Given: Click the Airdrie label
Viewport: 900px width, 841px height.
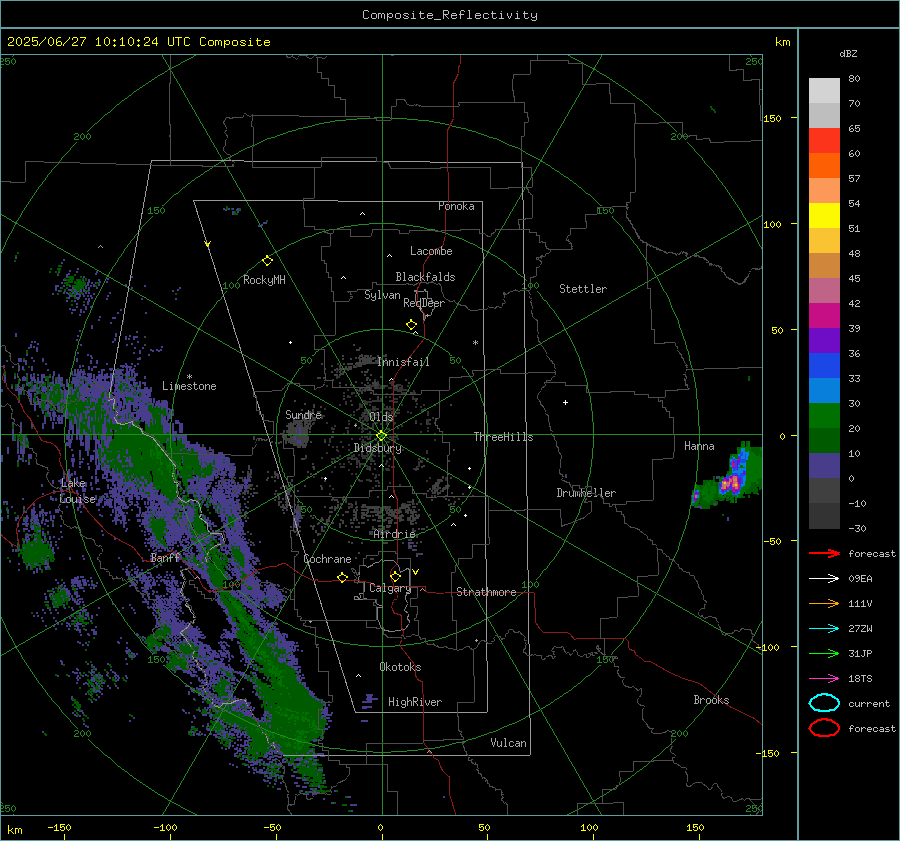Looking at the screenshot, I should click(394, 534).
